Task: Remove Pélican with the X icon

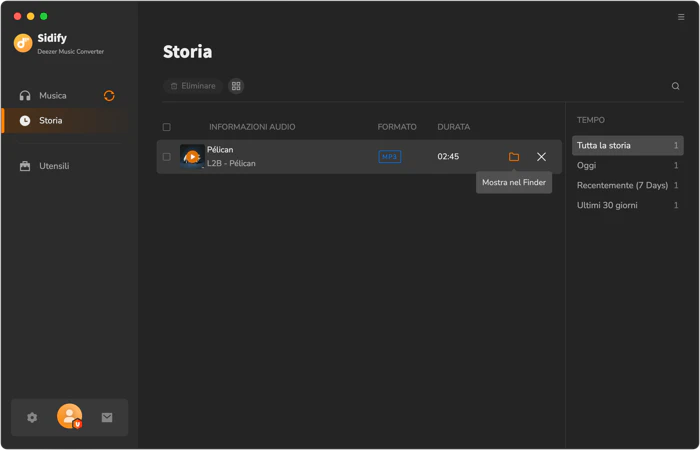Action: (x=541, y=157)
